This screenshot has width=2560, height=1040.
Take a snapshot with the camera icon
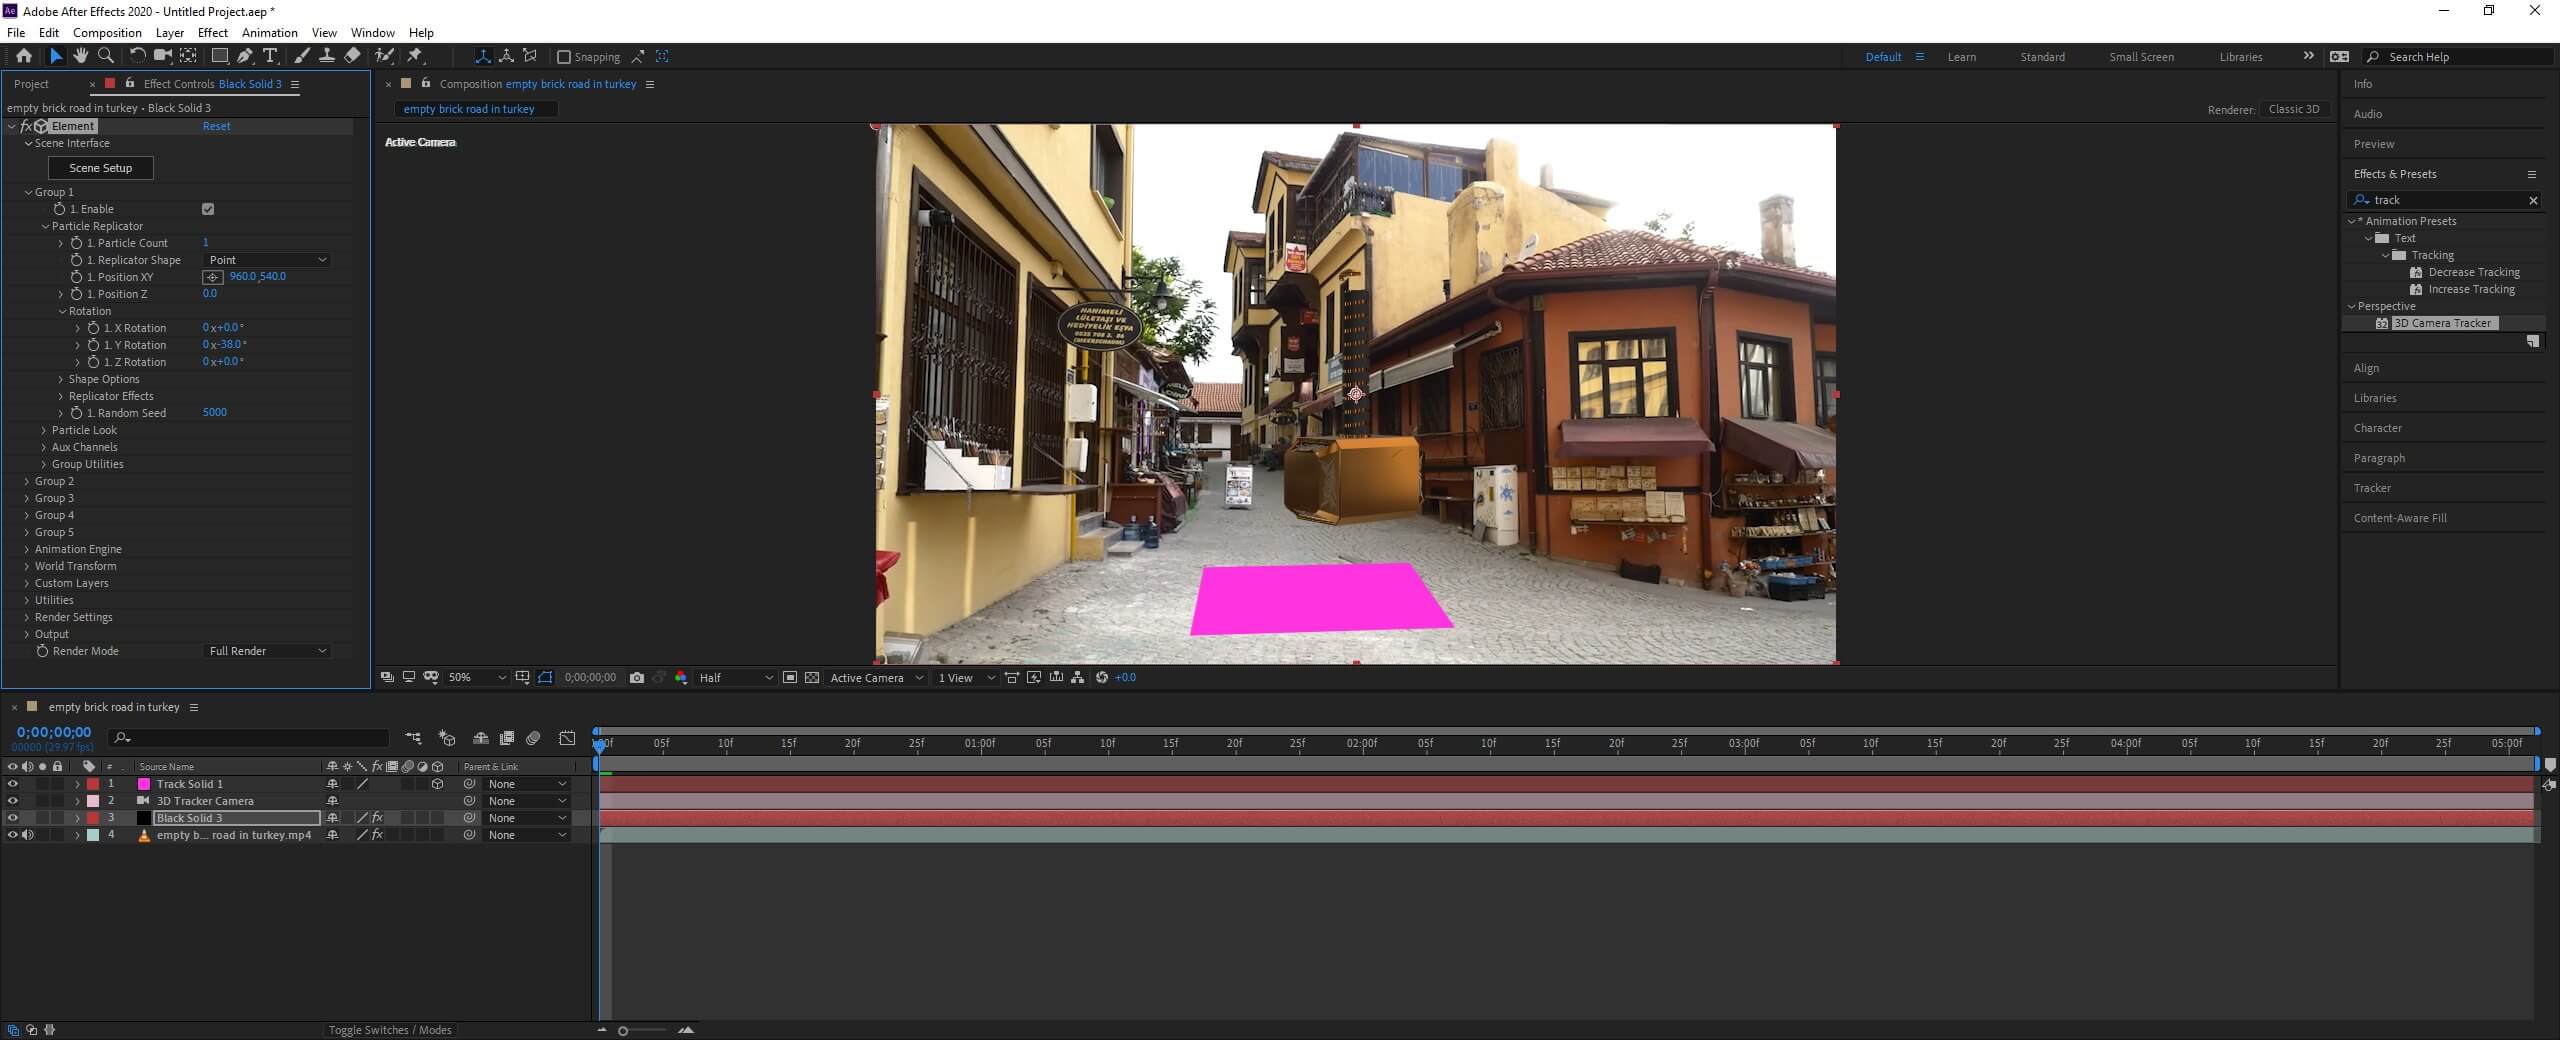[637, 678]
